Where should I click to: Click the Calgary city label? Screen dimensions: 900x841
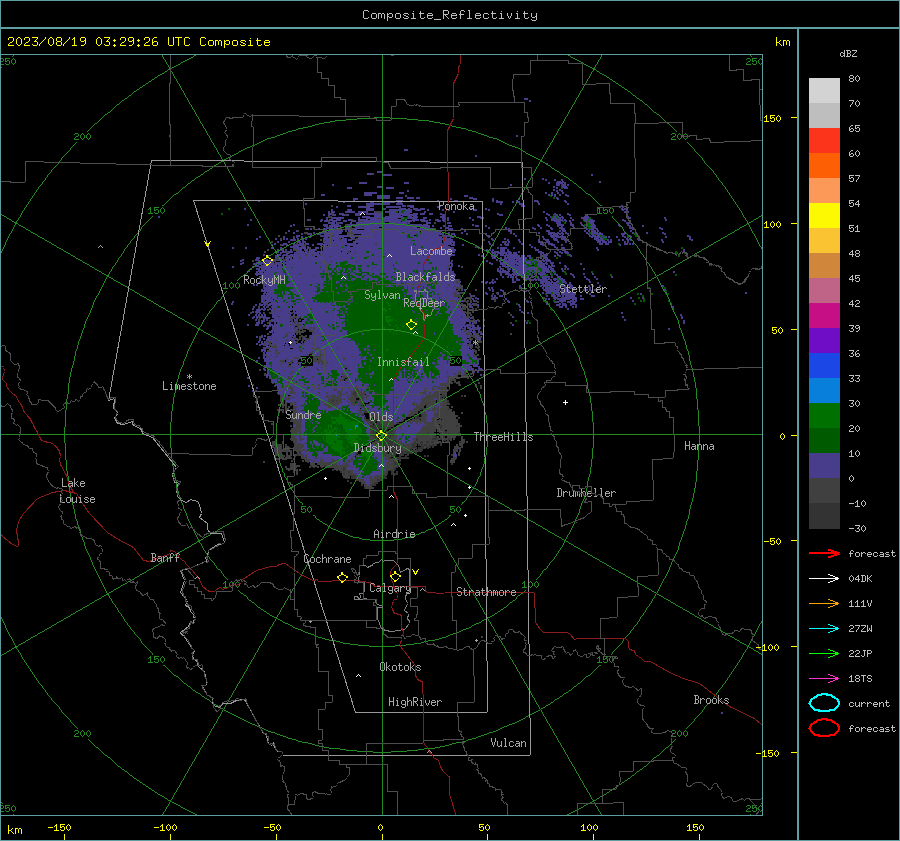390,588
